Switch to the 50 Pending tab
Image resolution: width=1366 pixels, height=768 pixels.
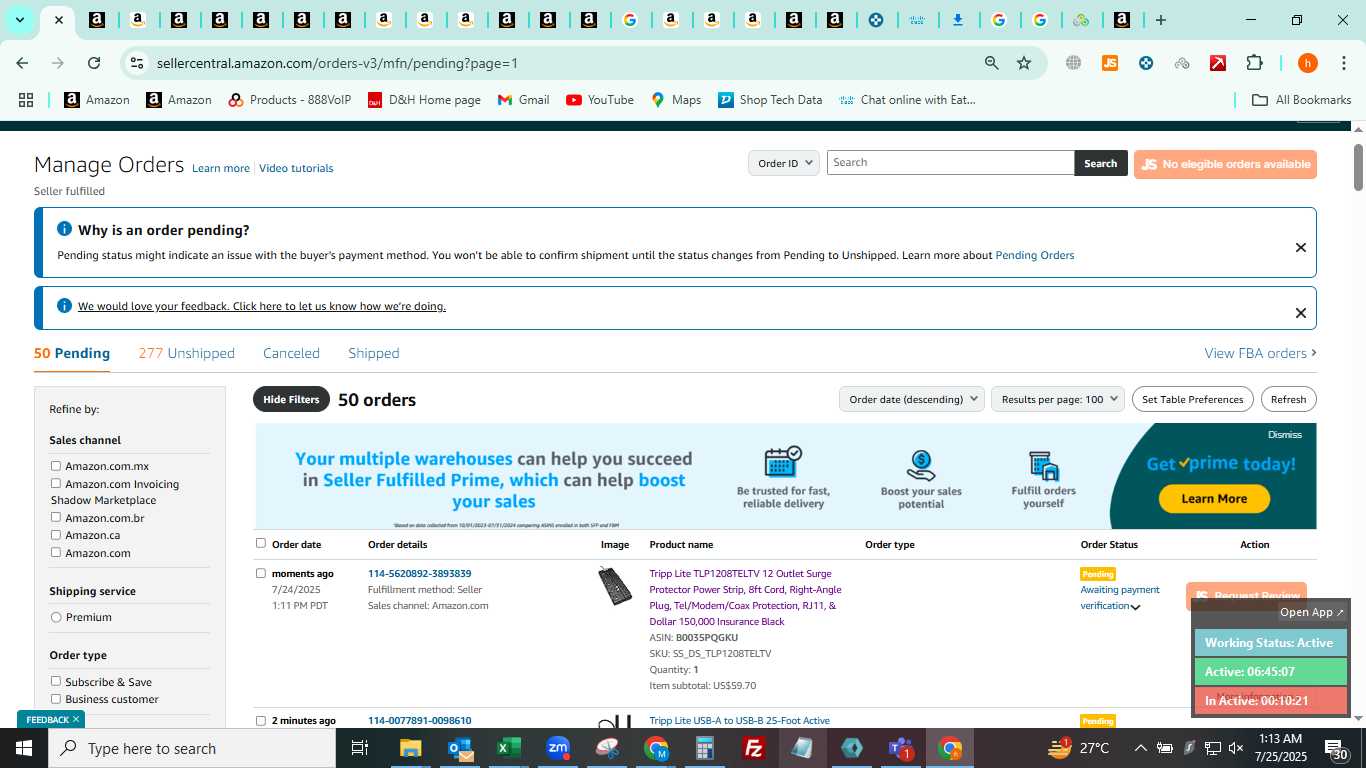[72, 353]
